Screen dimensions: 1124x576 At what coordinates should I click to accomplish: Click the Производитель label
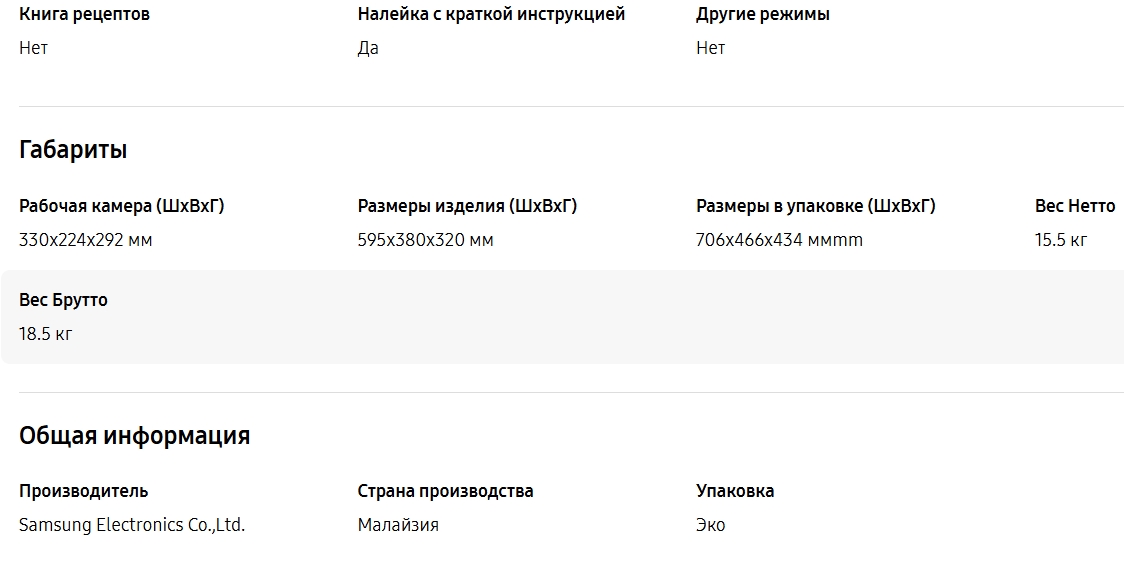(x=84, y=491)
